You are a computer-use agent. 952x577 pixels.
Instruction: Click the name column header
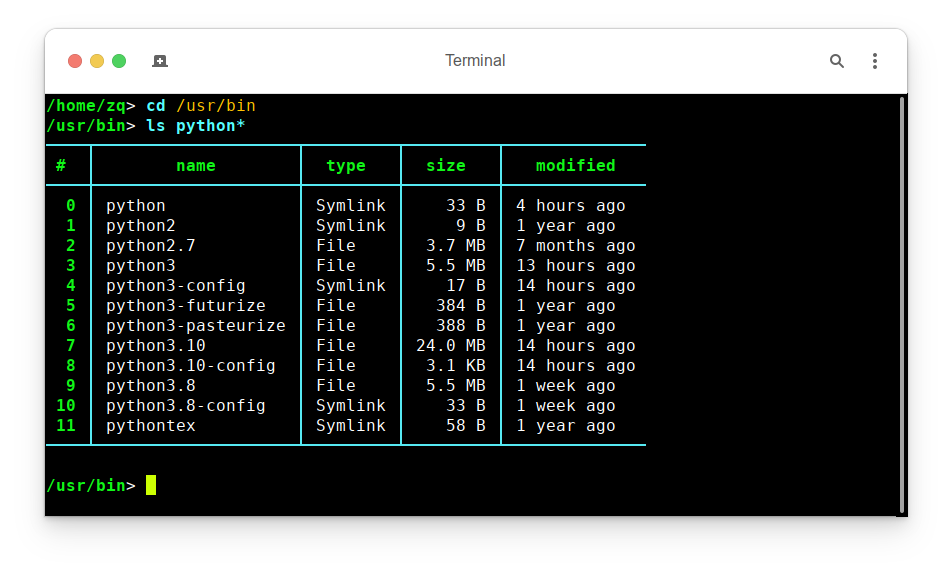pyautogui.click(x=195, y=165)
